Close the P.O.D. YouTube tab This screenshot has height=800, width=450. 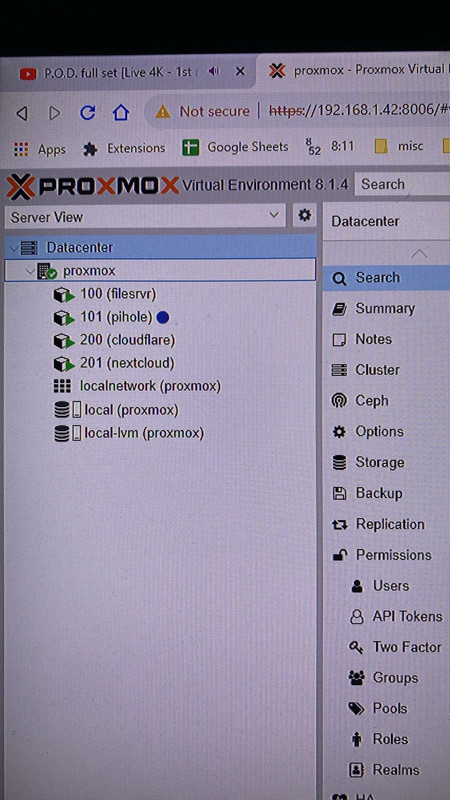point(240,72)
